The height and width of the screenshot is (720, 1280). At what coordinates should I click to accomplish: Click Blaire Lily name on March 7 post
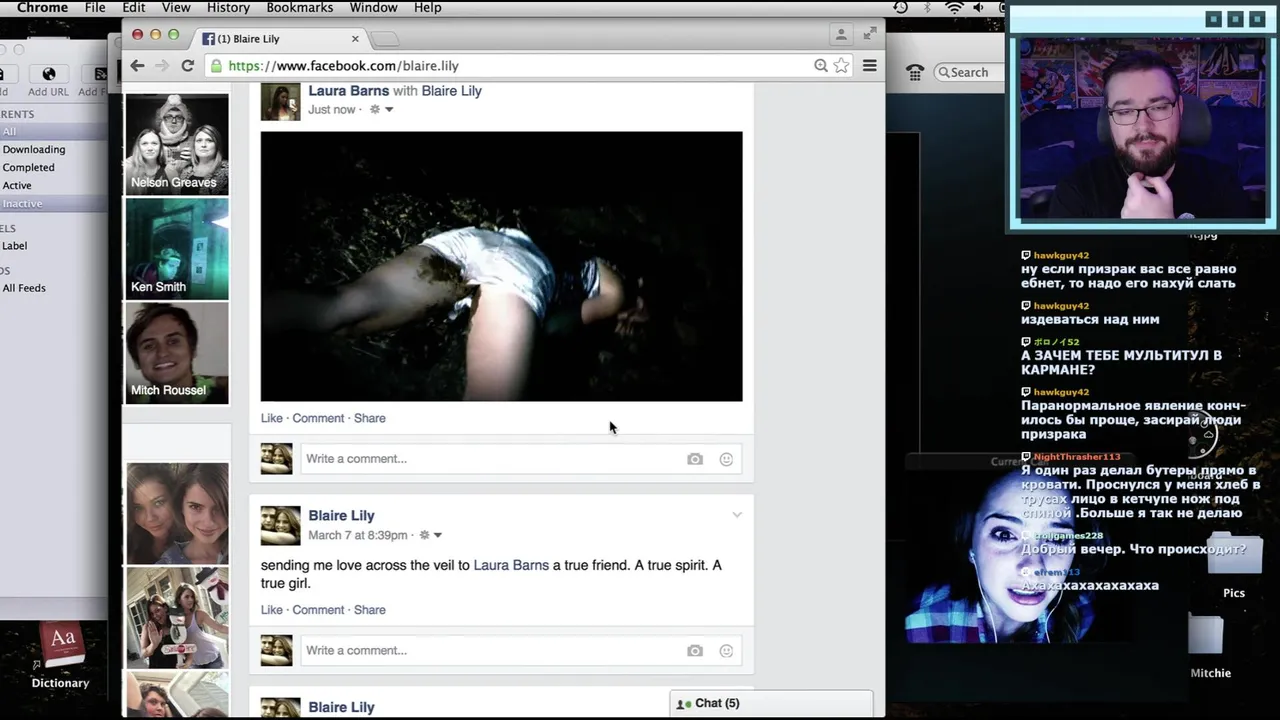tap(341, 516)
